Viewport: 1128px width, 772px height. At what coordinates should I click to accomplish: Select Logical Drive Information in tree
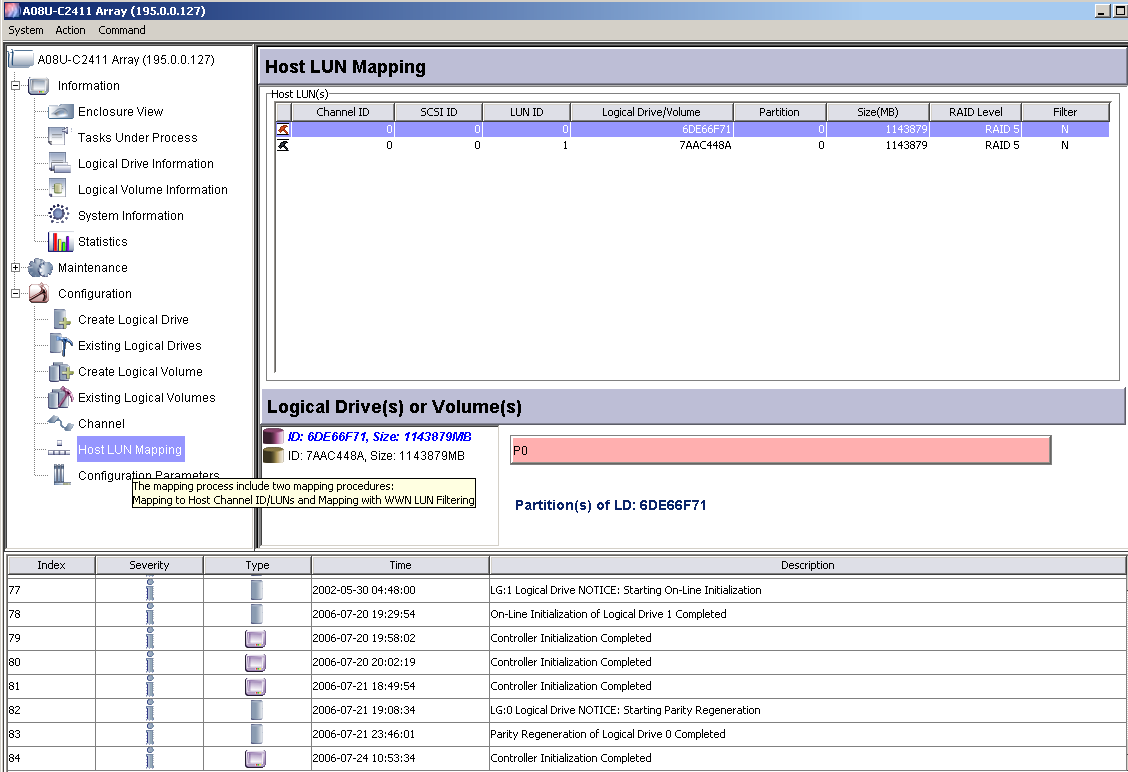146,164
